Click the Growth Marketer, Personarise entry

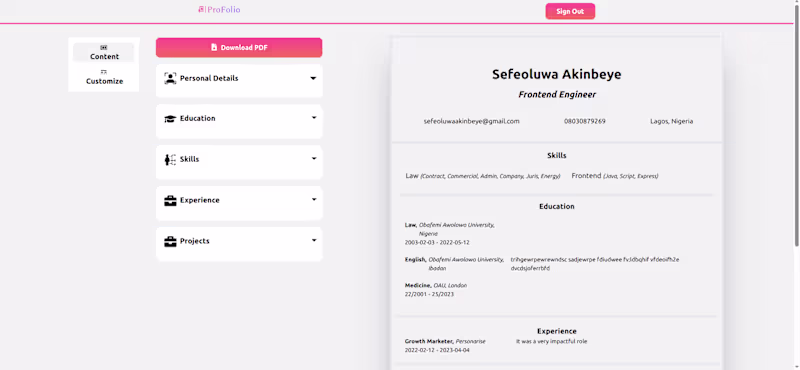pyautogui.click(x=445, y=341)
